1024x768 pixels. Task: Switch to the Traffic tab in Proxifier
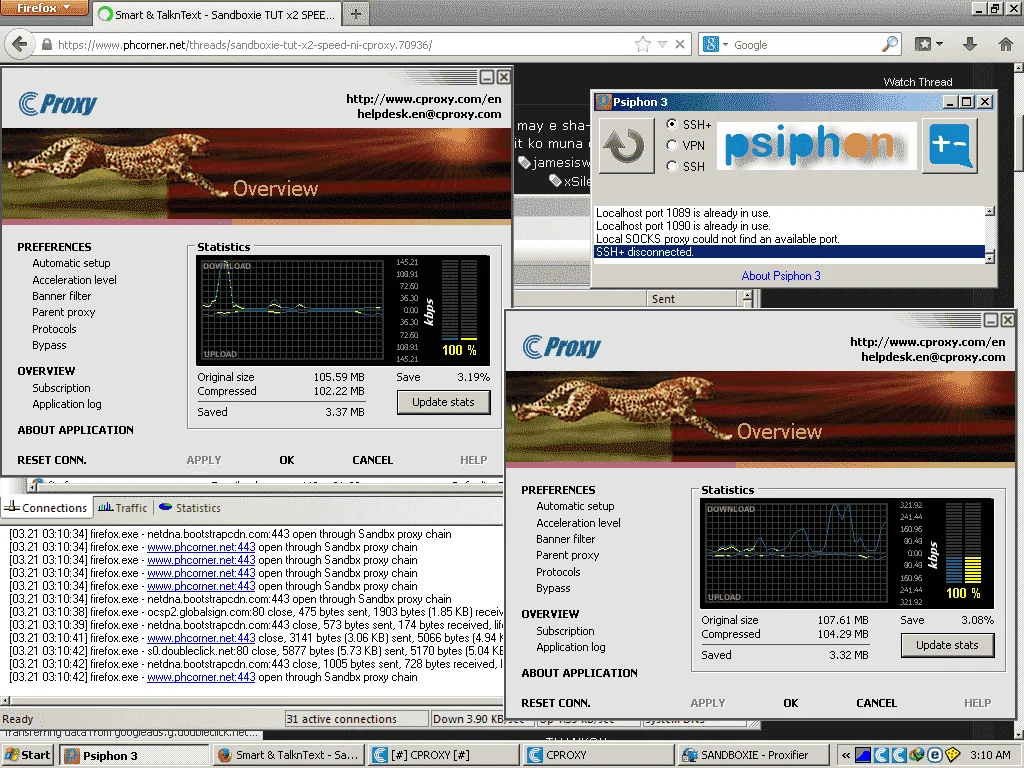click(122, 507)
